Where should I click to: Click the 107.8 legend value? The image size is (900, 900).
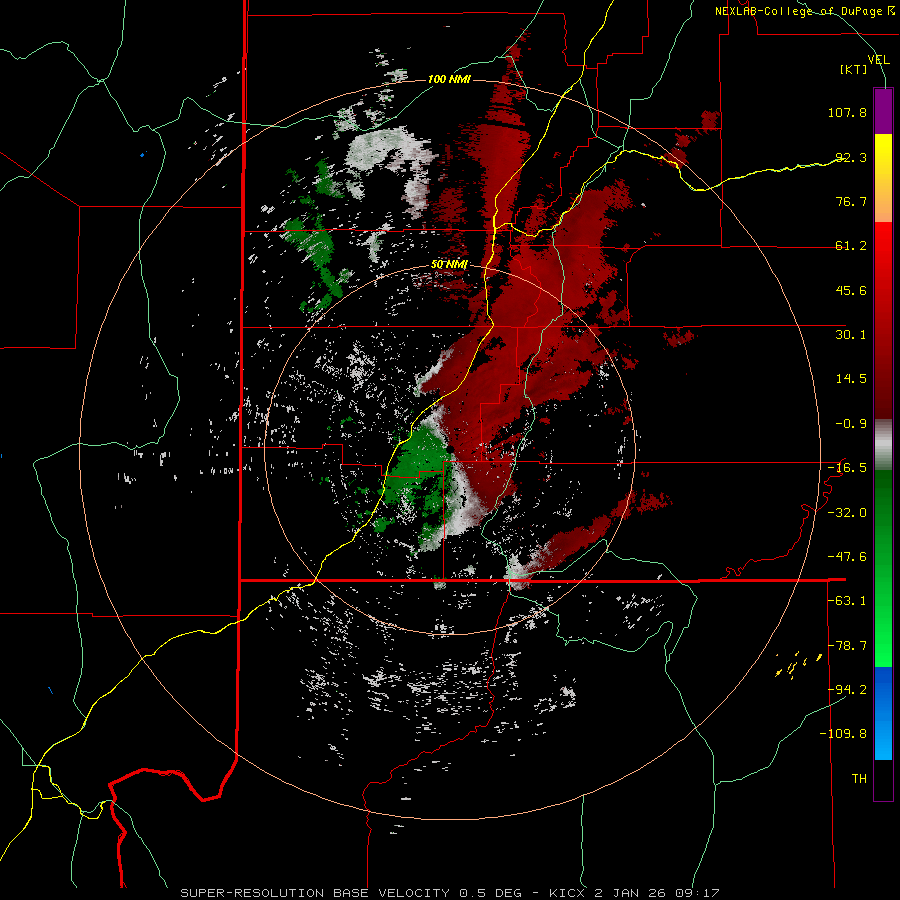[847, 112]
